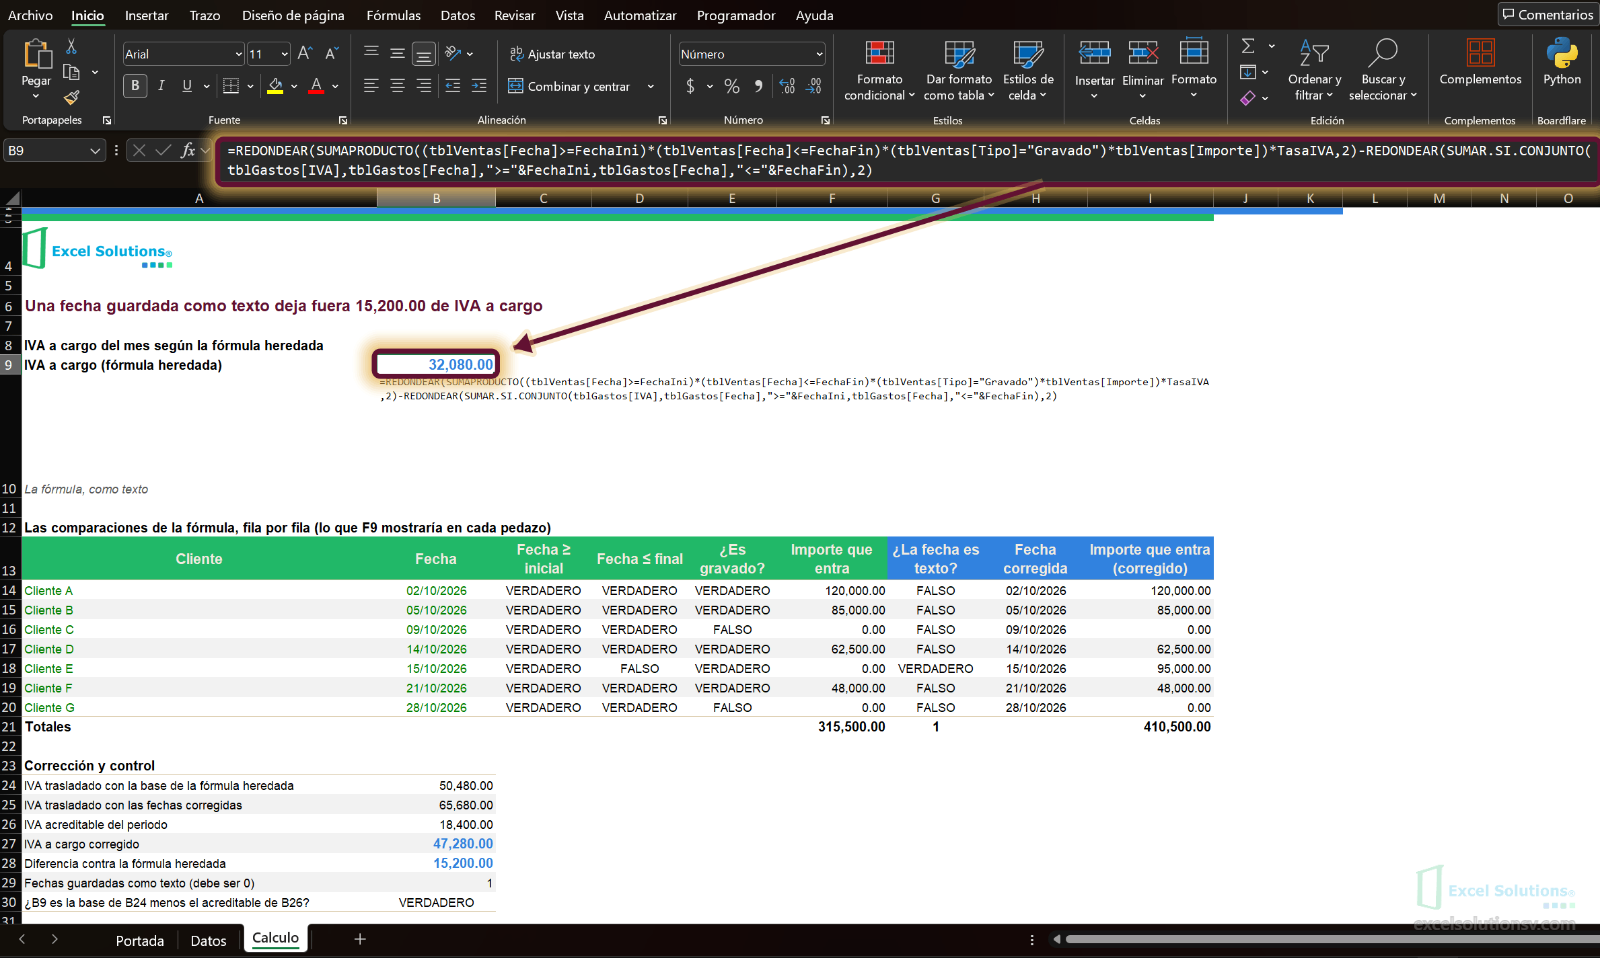
Task: Increase font size with the larger A icon
Action: coord(305,54)
